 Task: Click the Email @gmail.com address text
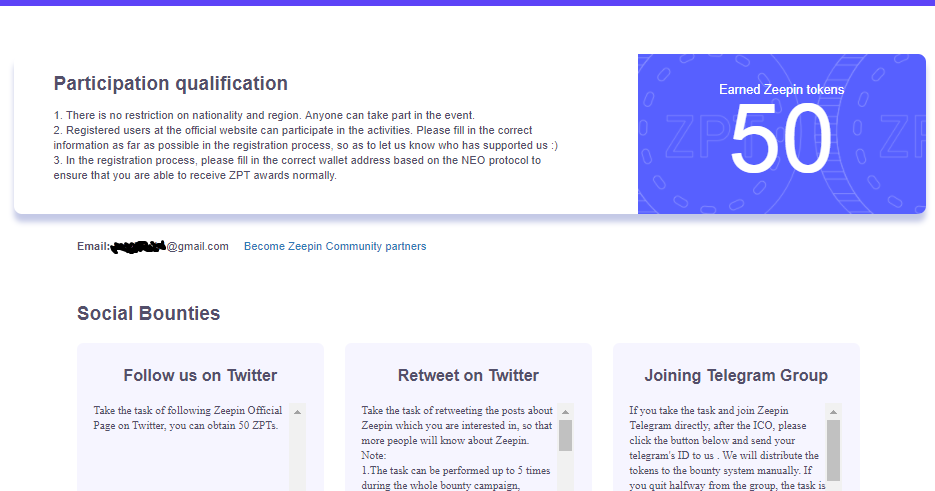pos(153,246)
